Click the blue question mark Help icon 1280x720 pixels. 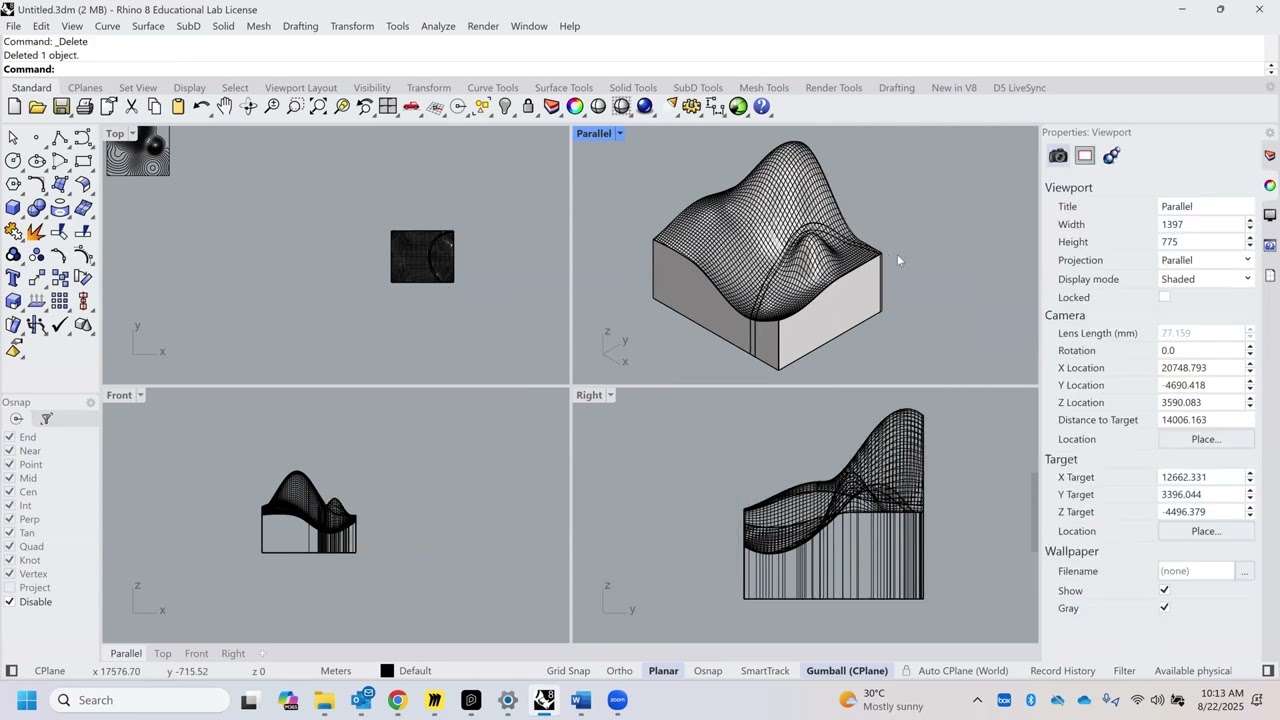pos(762,107)
